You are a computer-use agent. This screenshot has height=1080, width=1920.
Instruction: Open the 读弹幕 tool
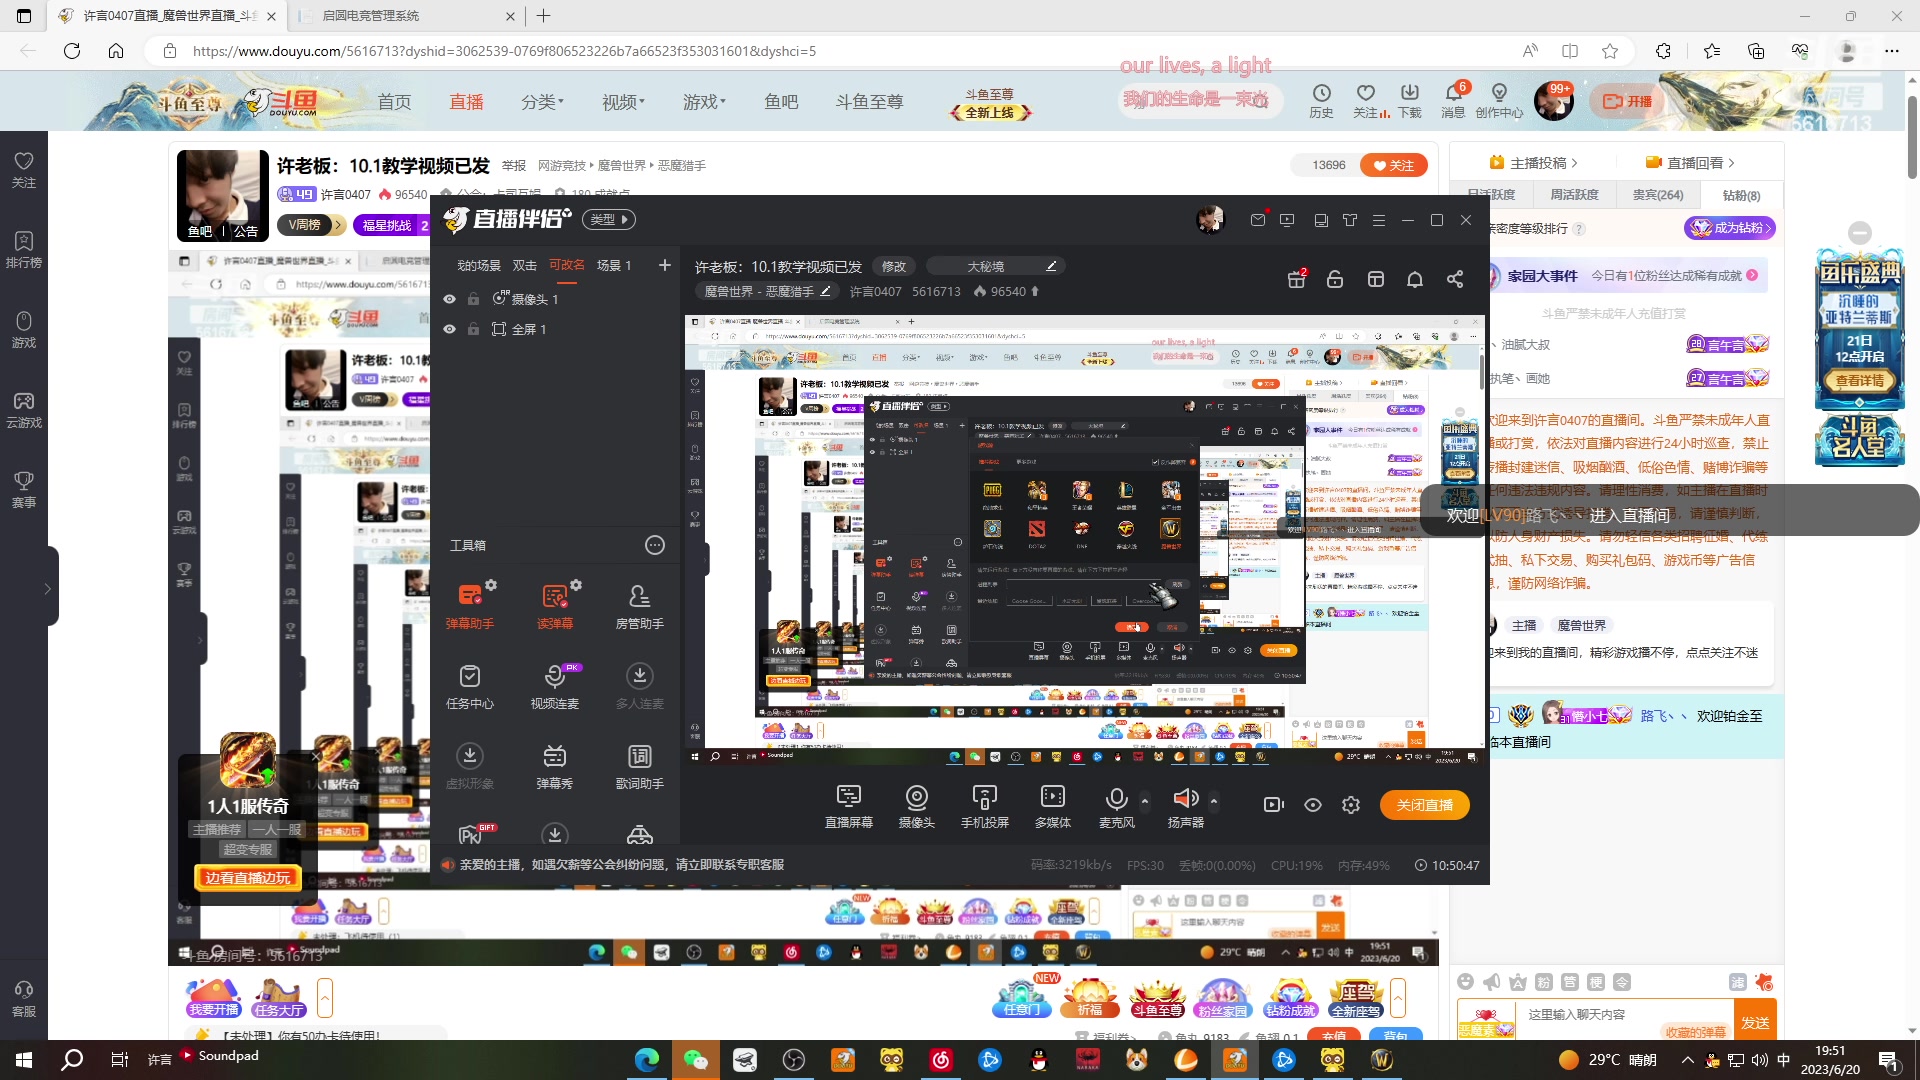coord(555,605)
